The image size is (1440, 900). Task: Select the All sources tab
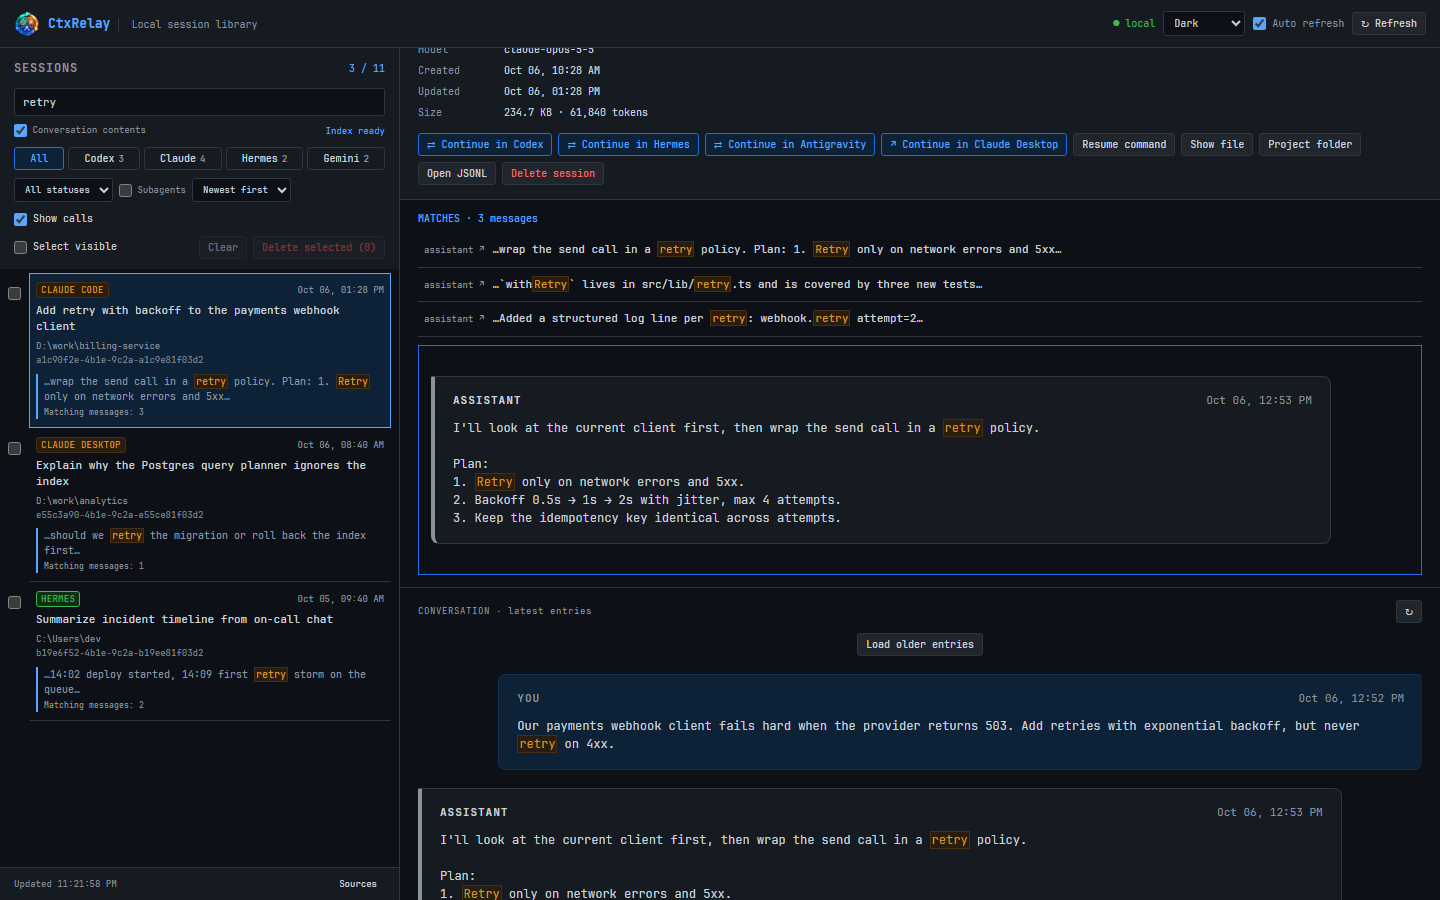pyautogui.click(x=39, y=158)
